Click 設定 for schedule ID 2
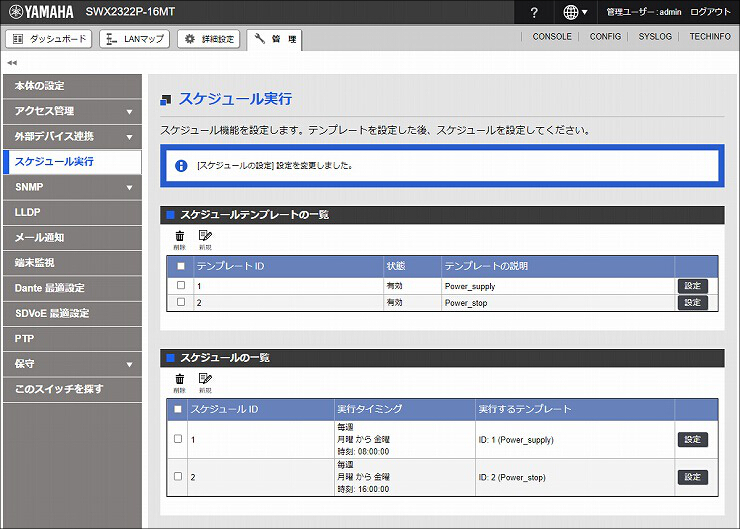This screenshot has width=740, height=529. click(693, 477)
